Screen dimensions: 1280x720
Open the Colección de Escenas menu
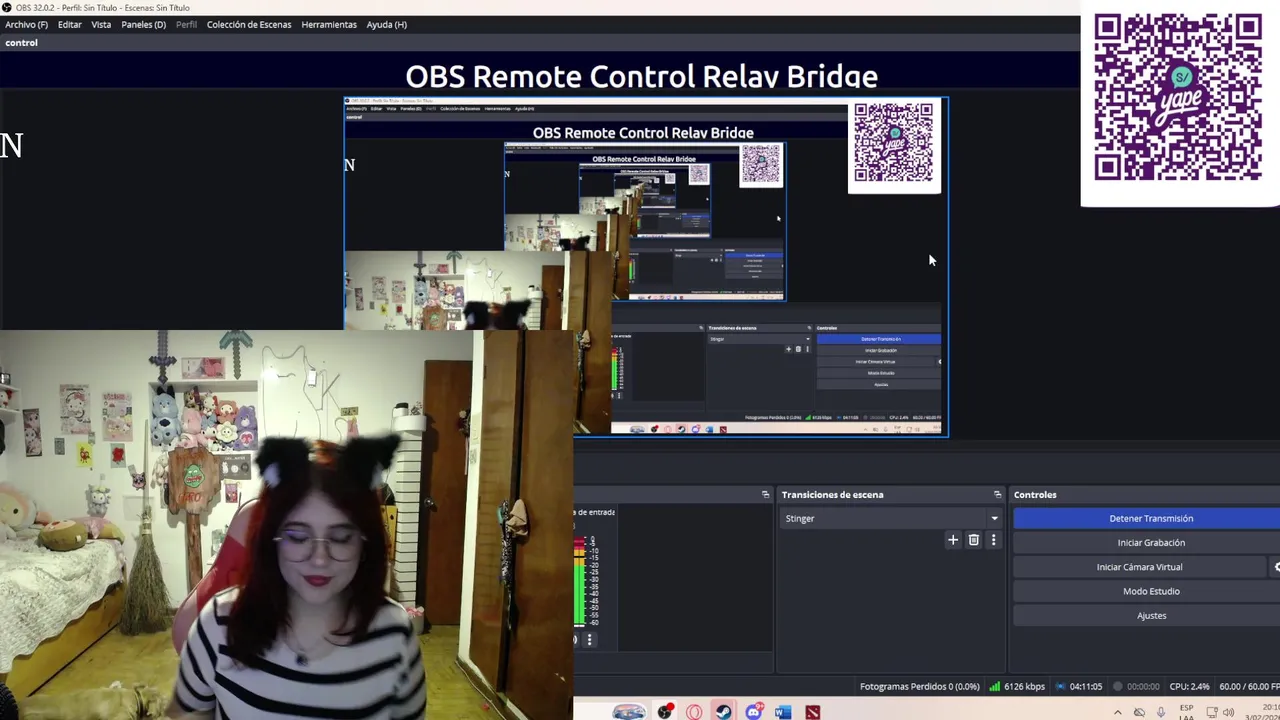tap(249, 24)
